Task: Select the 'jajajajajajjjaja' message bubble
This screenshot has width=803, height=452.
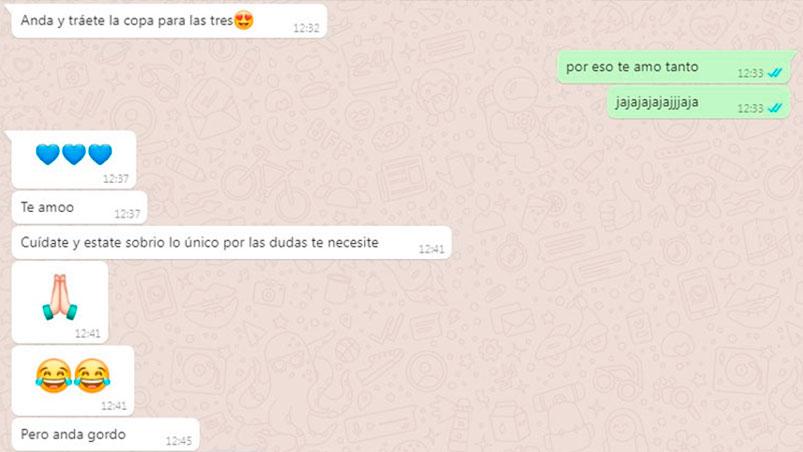Action: point(699,102)
